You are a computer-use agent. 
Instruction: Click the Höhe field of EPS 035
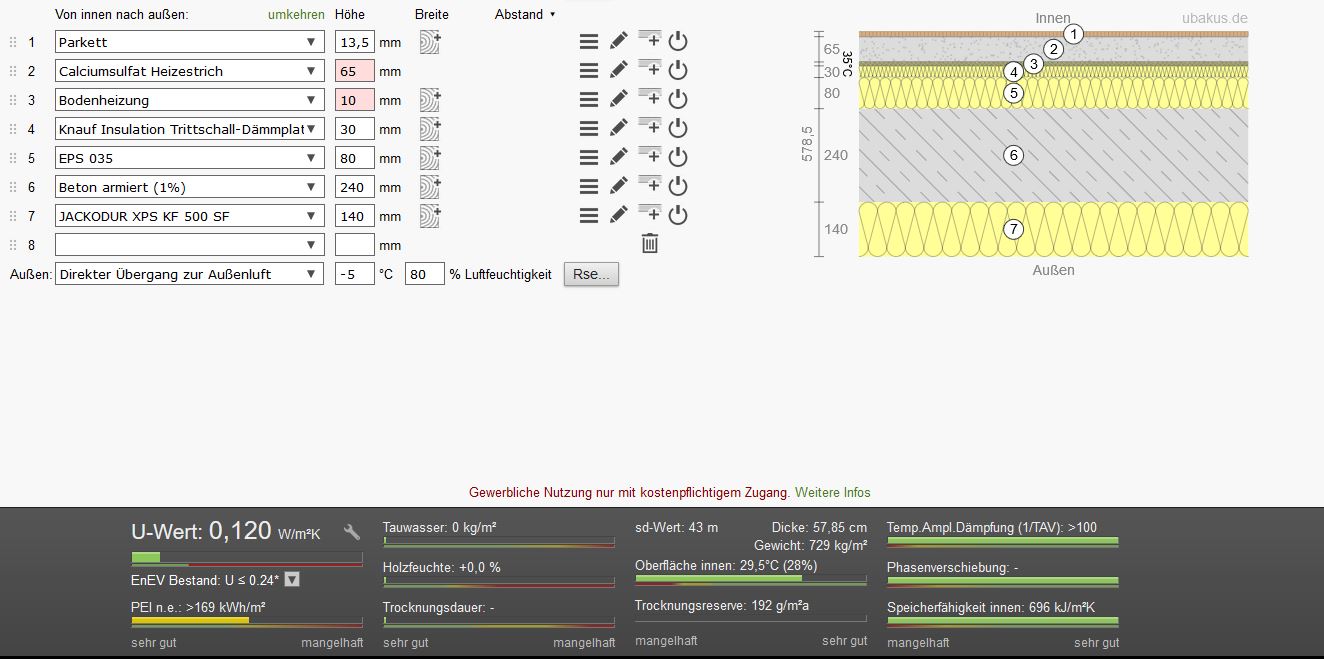pyautogui.click(x=354, y=158)
